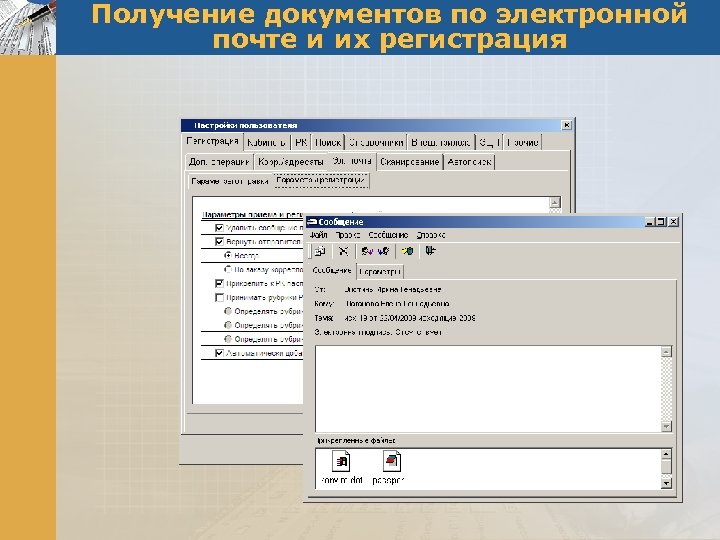Image resolution: width=720 pixels, height=540 pixels.
Task: Enable the Принимать рубрики РК checkbox
Action: [x=219, y=298]
